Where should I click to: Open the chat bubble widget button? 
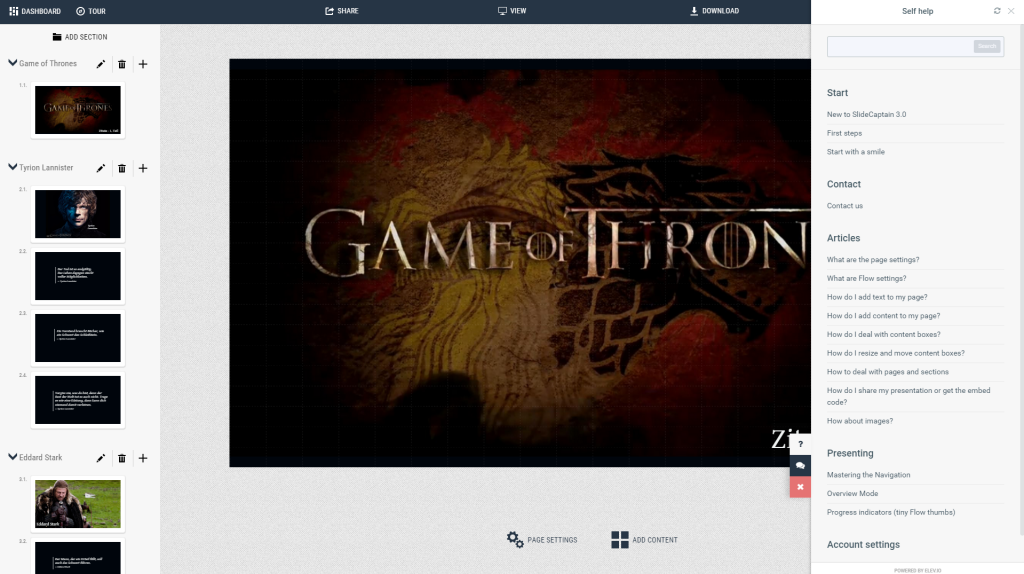800,465
